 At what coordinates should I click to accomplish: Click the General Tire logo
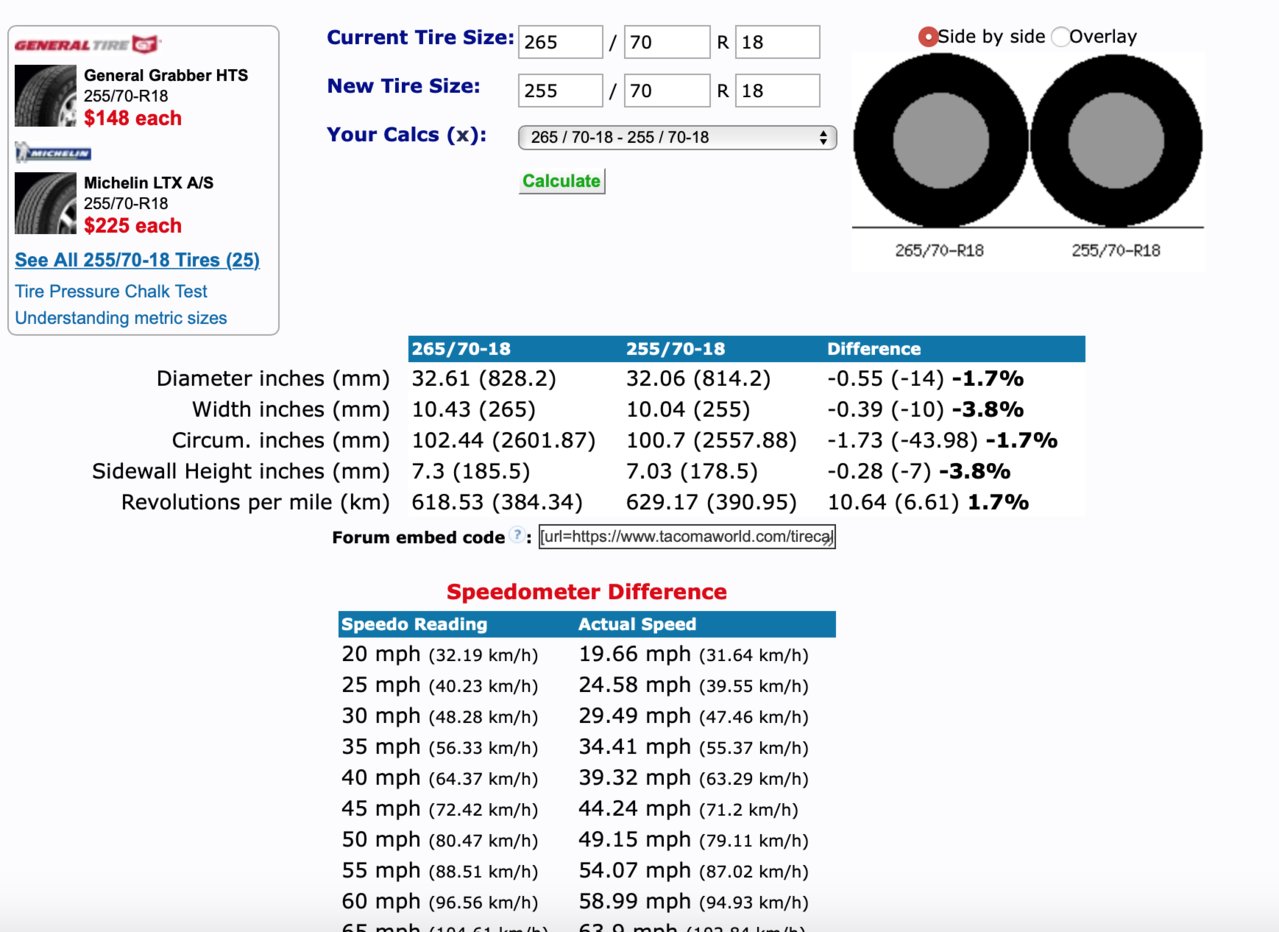click(x=88, y=44)
